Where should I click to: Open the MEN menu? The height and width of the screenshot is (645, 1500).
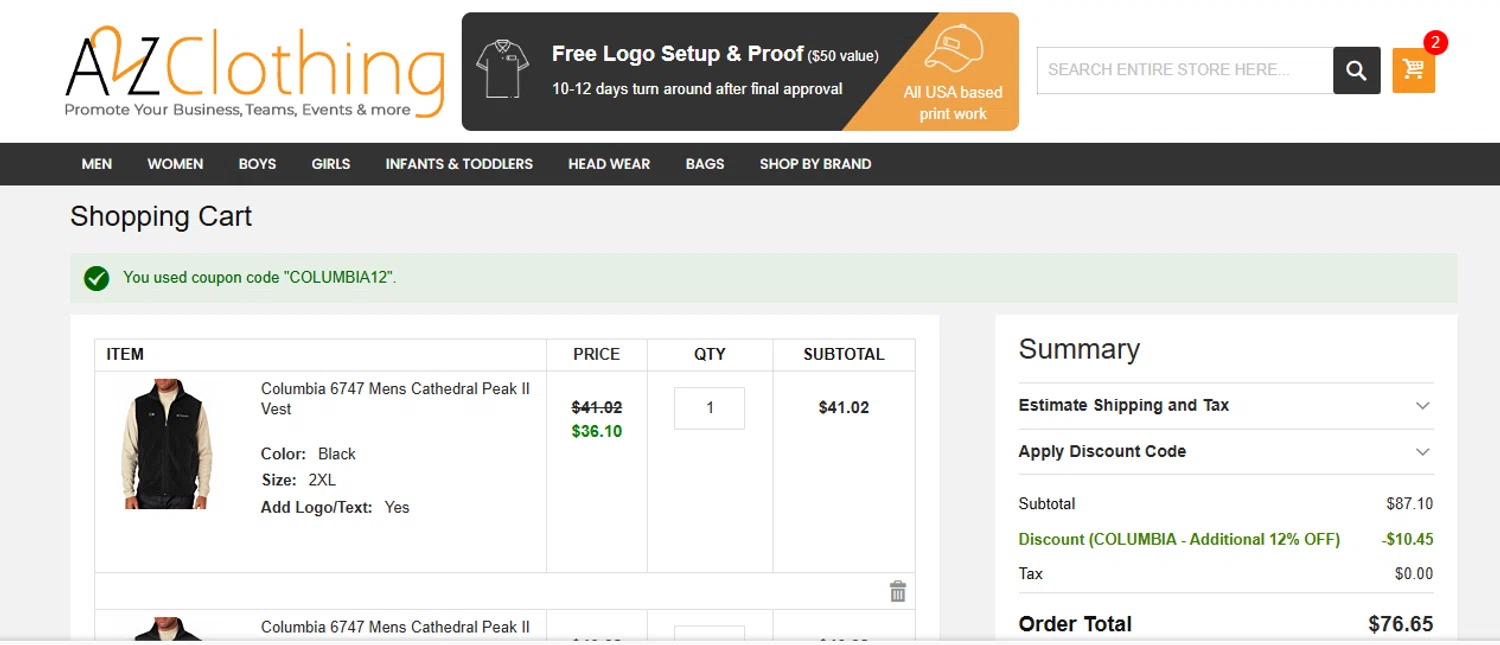[97, 164]
